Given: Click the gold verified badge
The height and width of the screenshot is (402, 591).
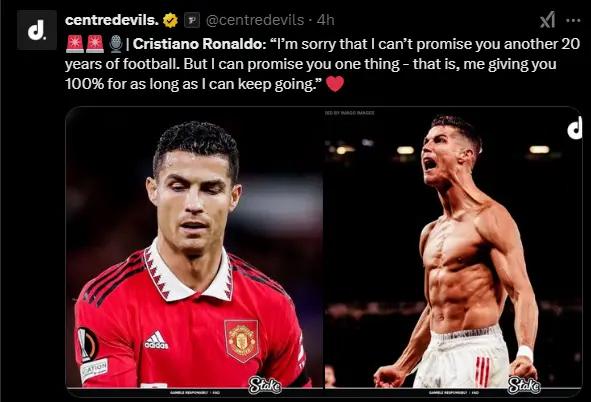Looking at the screenshot, I should pos(170,20).
